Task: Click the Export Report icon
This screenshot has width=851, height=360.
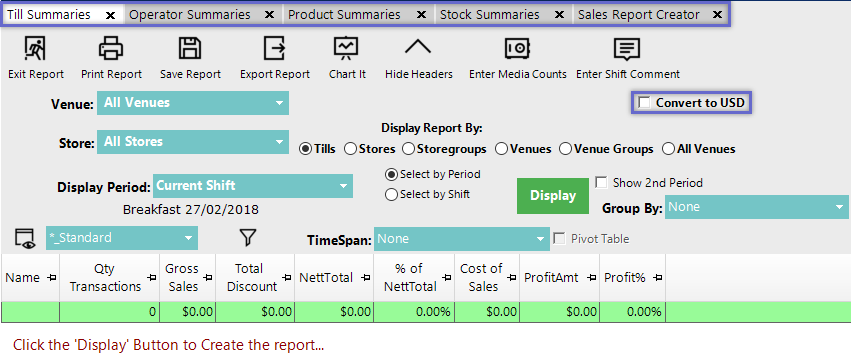Action: tap(275, 48)
